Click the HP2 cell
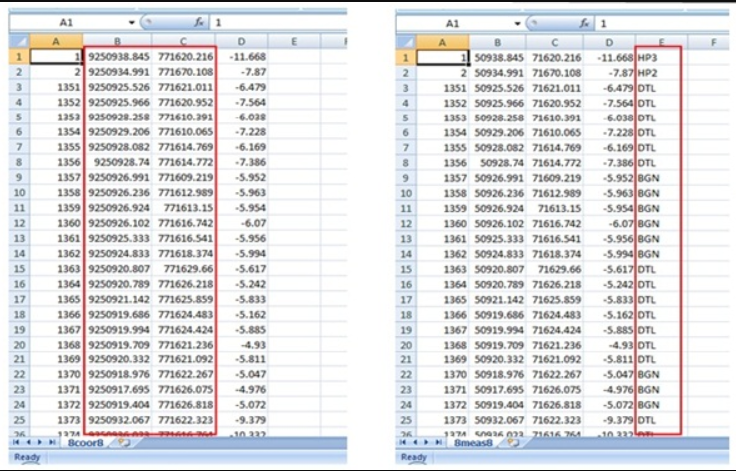Screen dimensions: 736x471 [661, 73]
